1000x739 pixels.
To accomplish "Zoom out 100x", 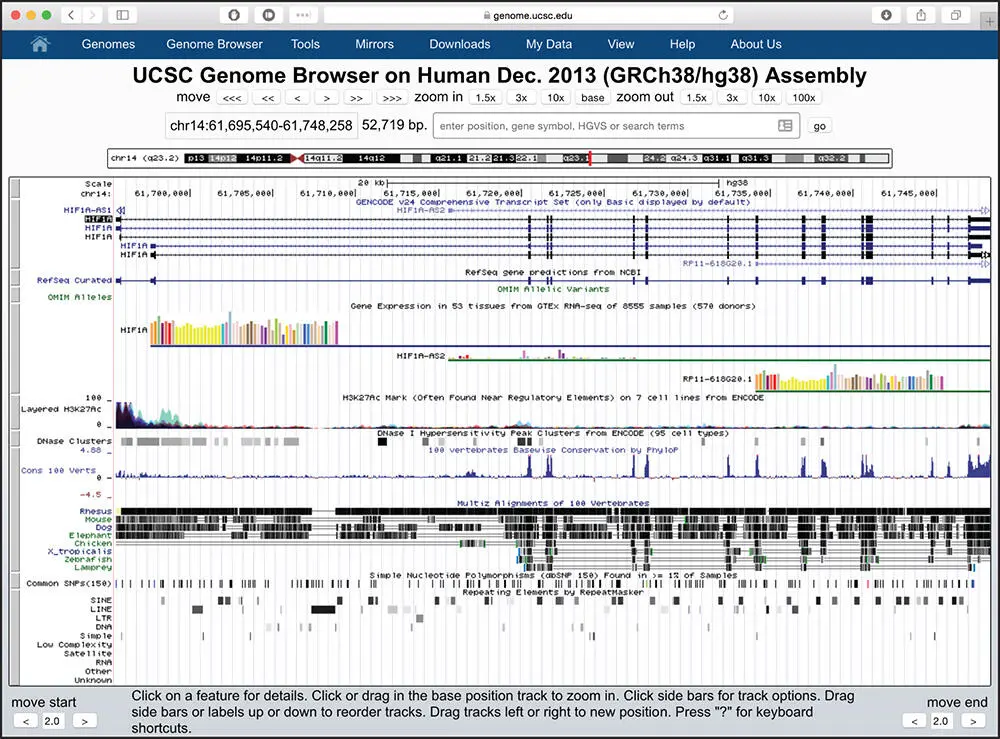I will [804, 98].
